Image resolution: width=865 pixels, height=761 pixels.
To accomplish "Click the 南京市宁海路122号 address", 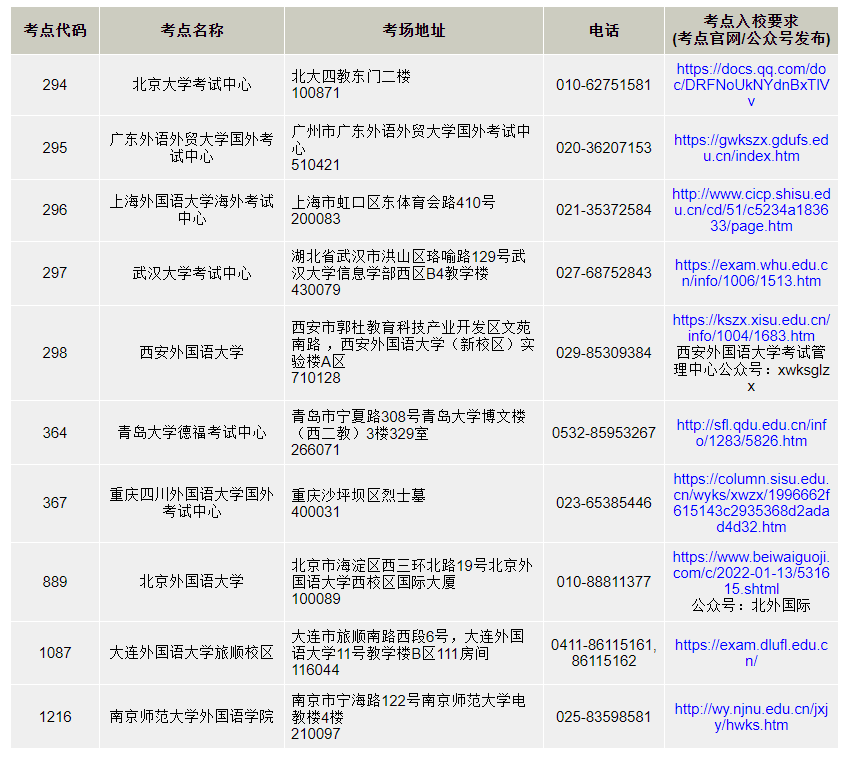I will pos(409,717).
